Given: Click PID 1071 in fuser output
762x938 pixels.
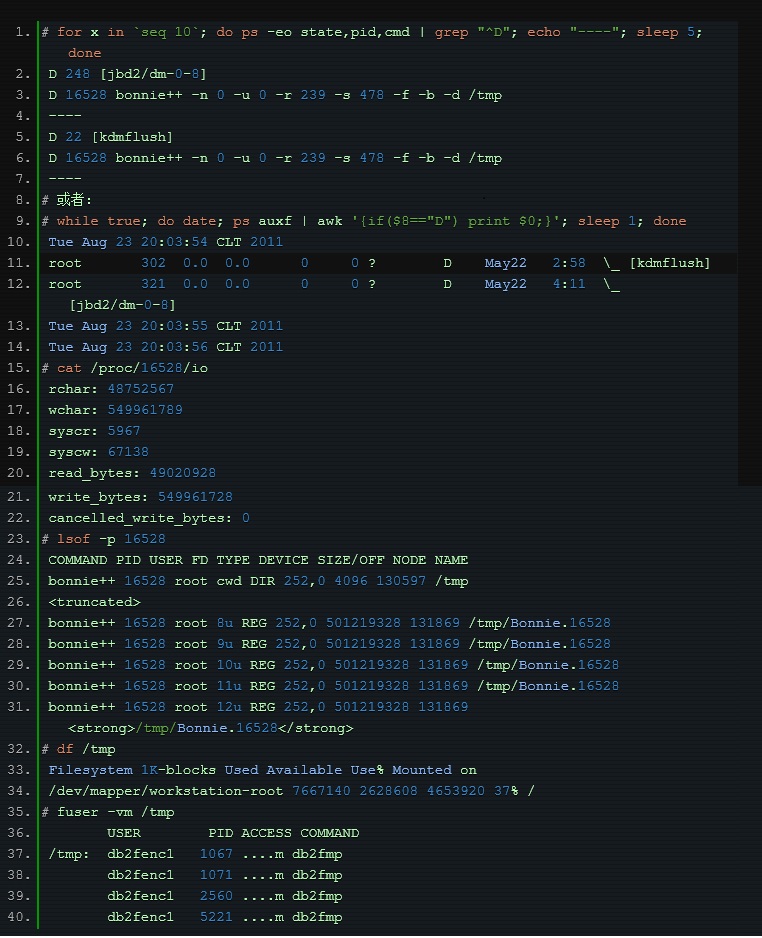Looking at the screenshot, I should coord(216,875).
